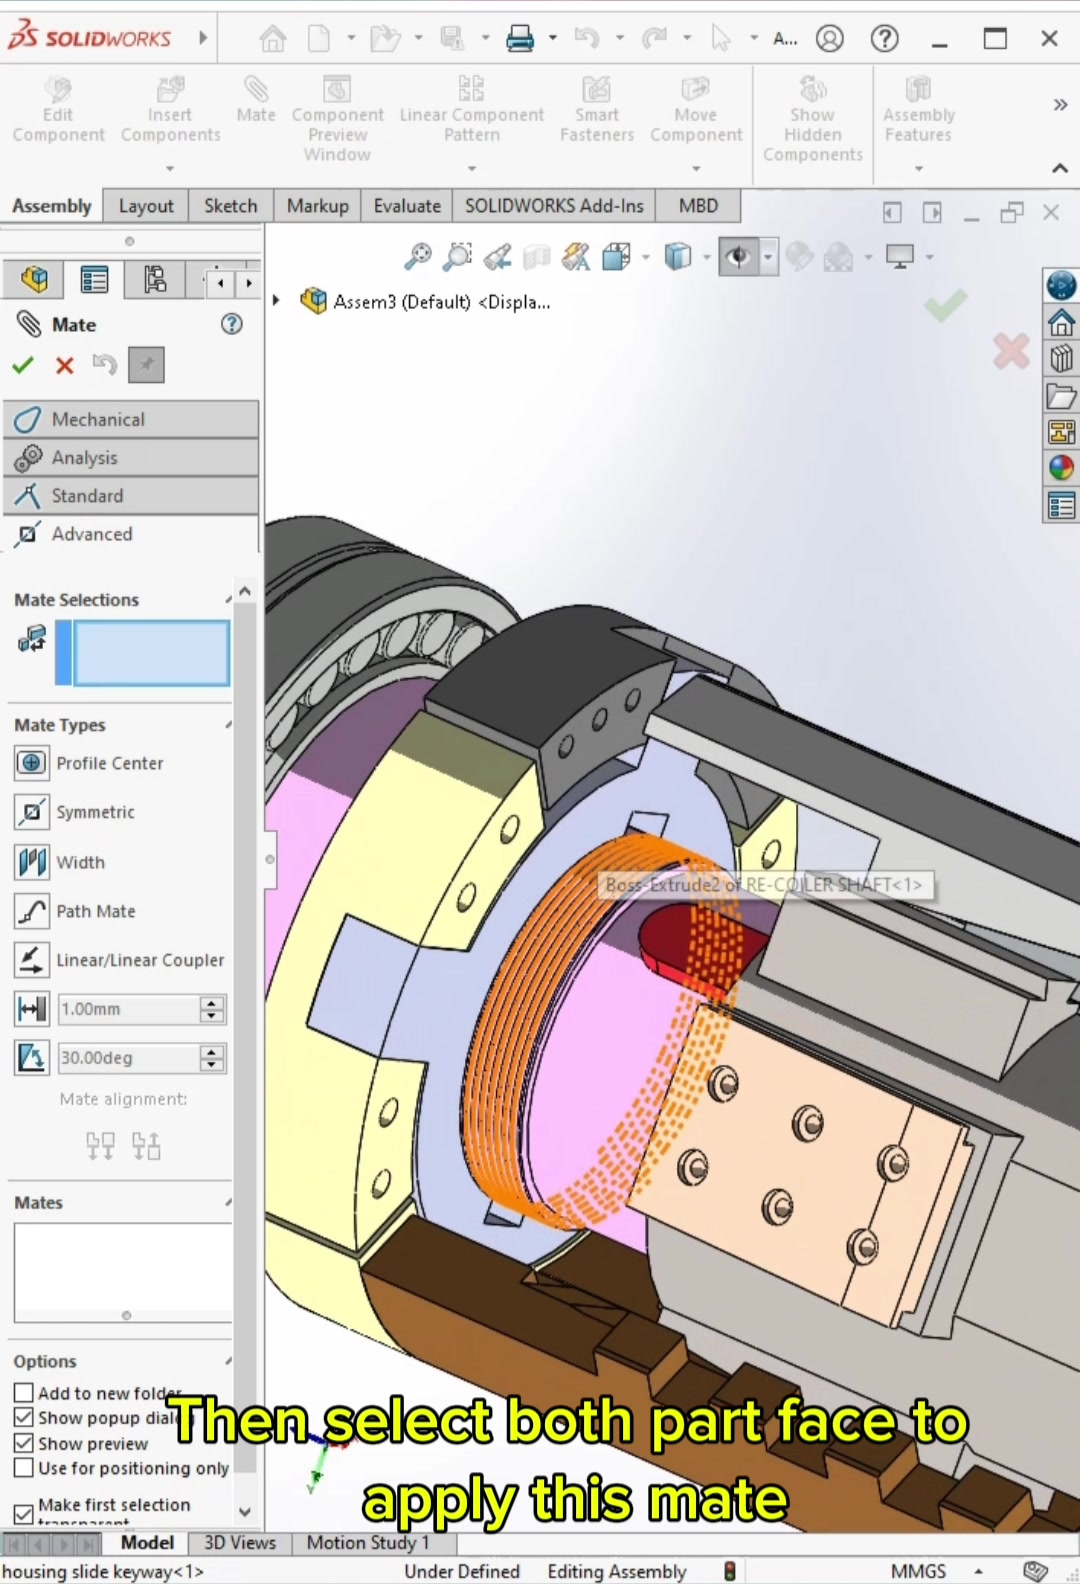1080x1584 pixels.
Task: Click the Undo icon in title toolbar
Action: (587, 39)
